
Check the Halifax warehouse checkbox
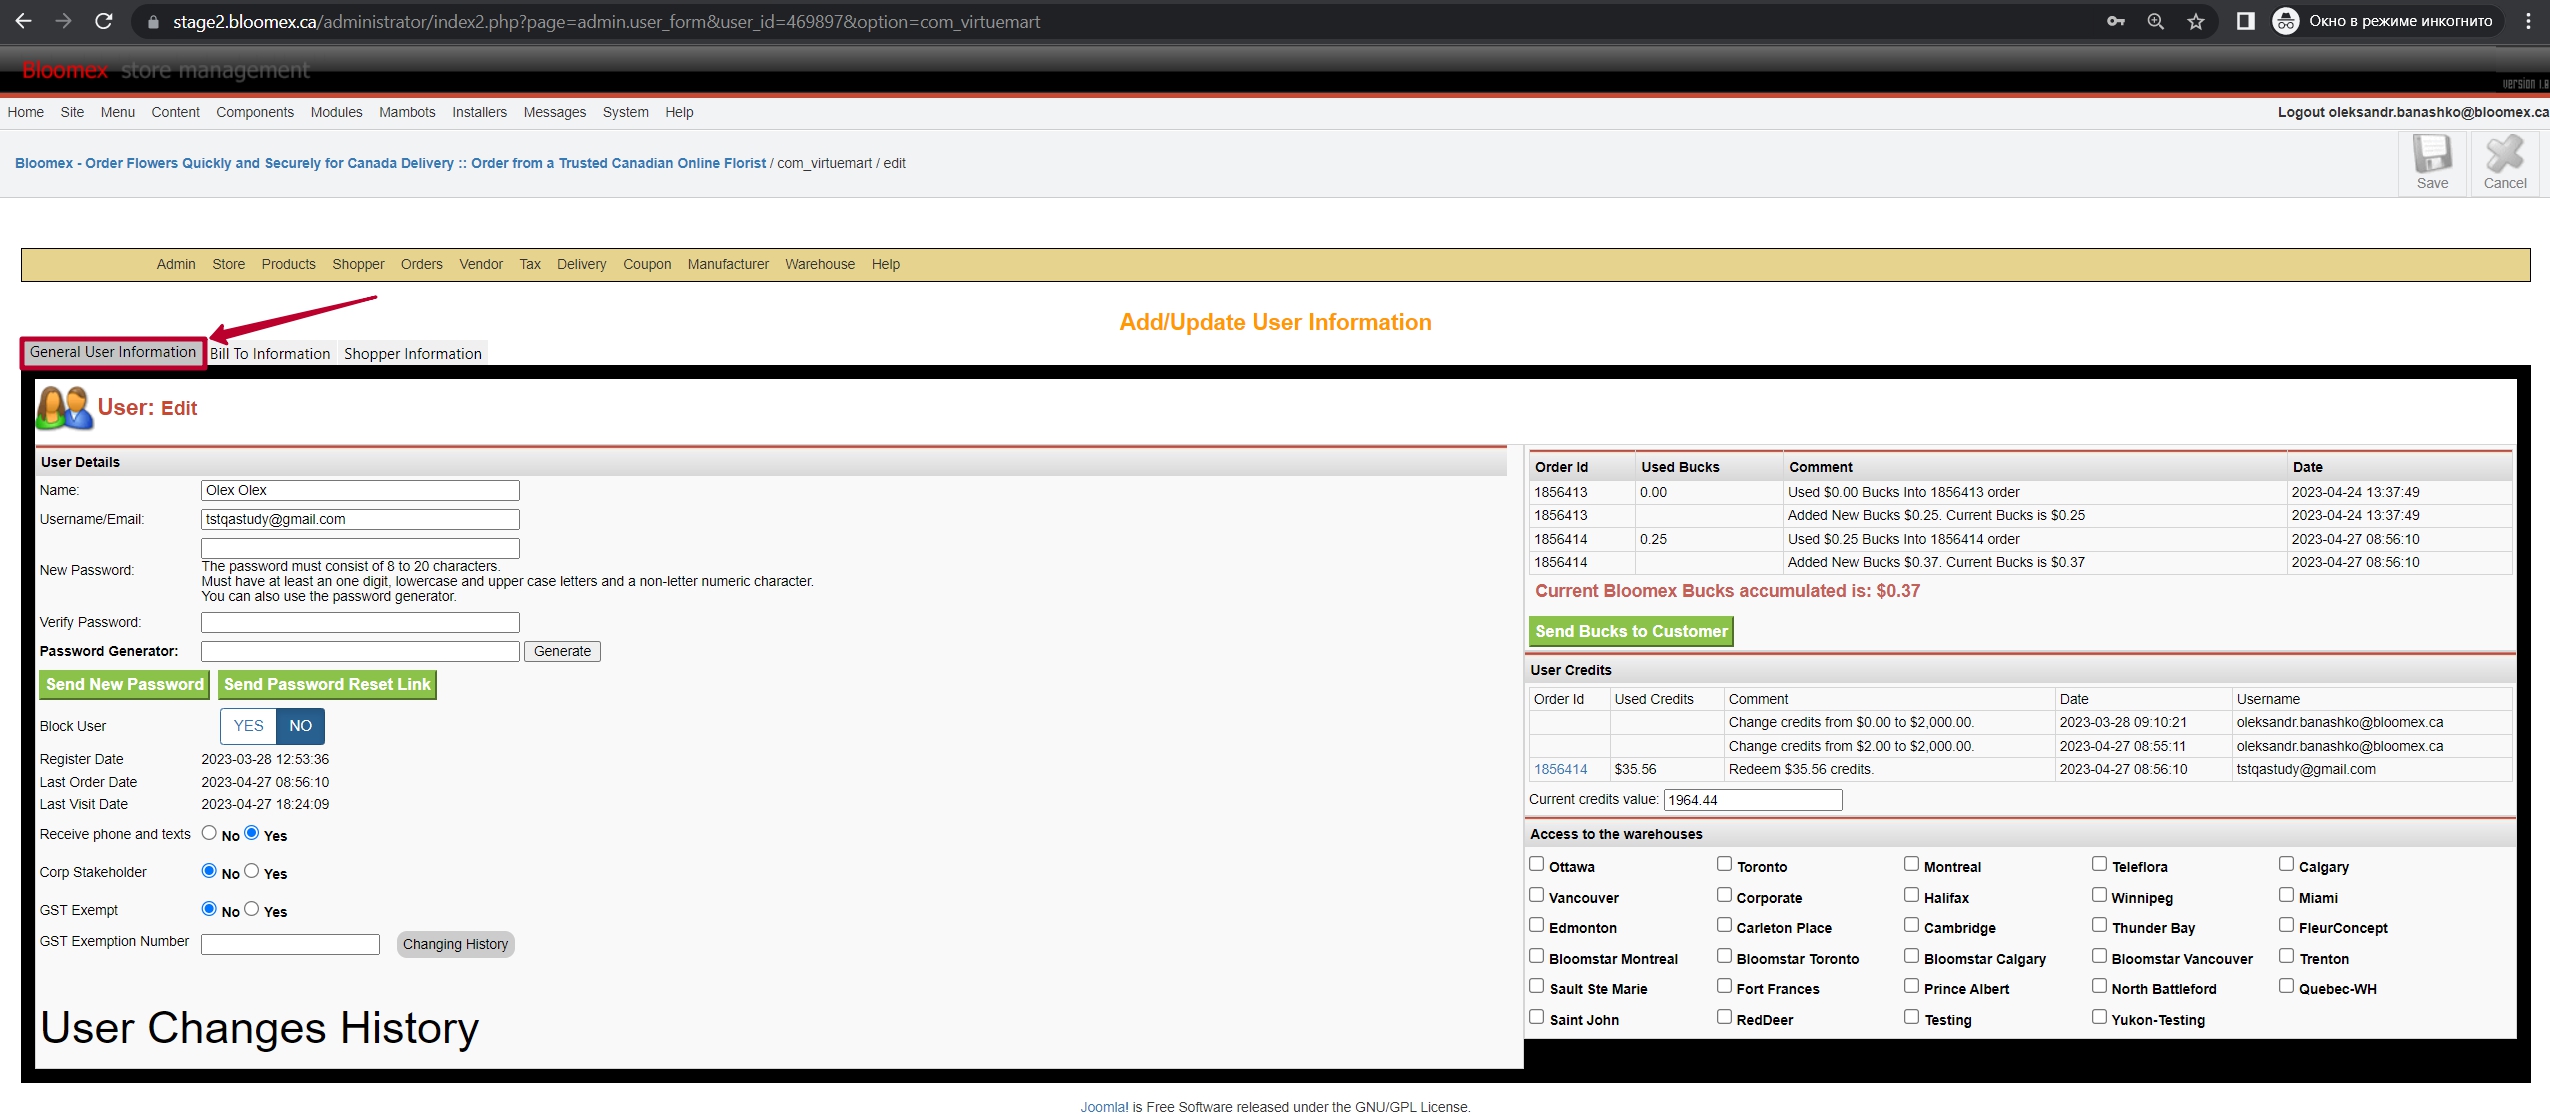(x=1911, y=895)
